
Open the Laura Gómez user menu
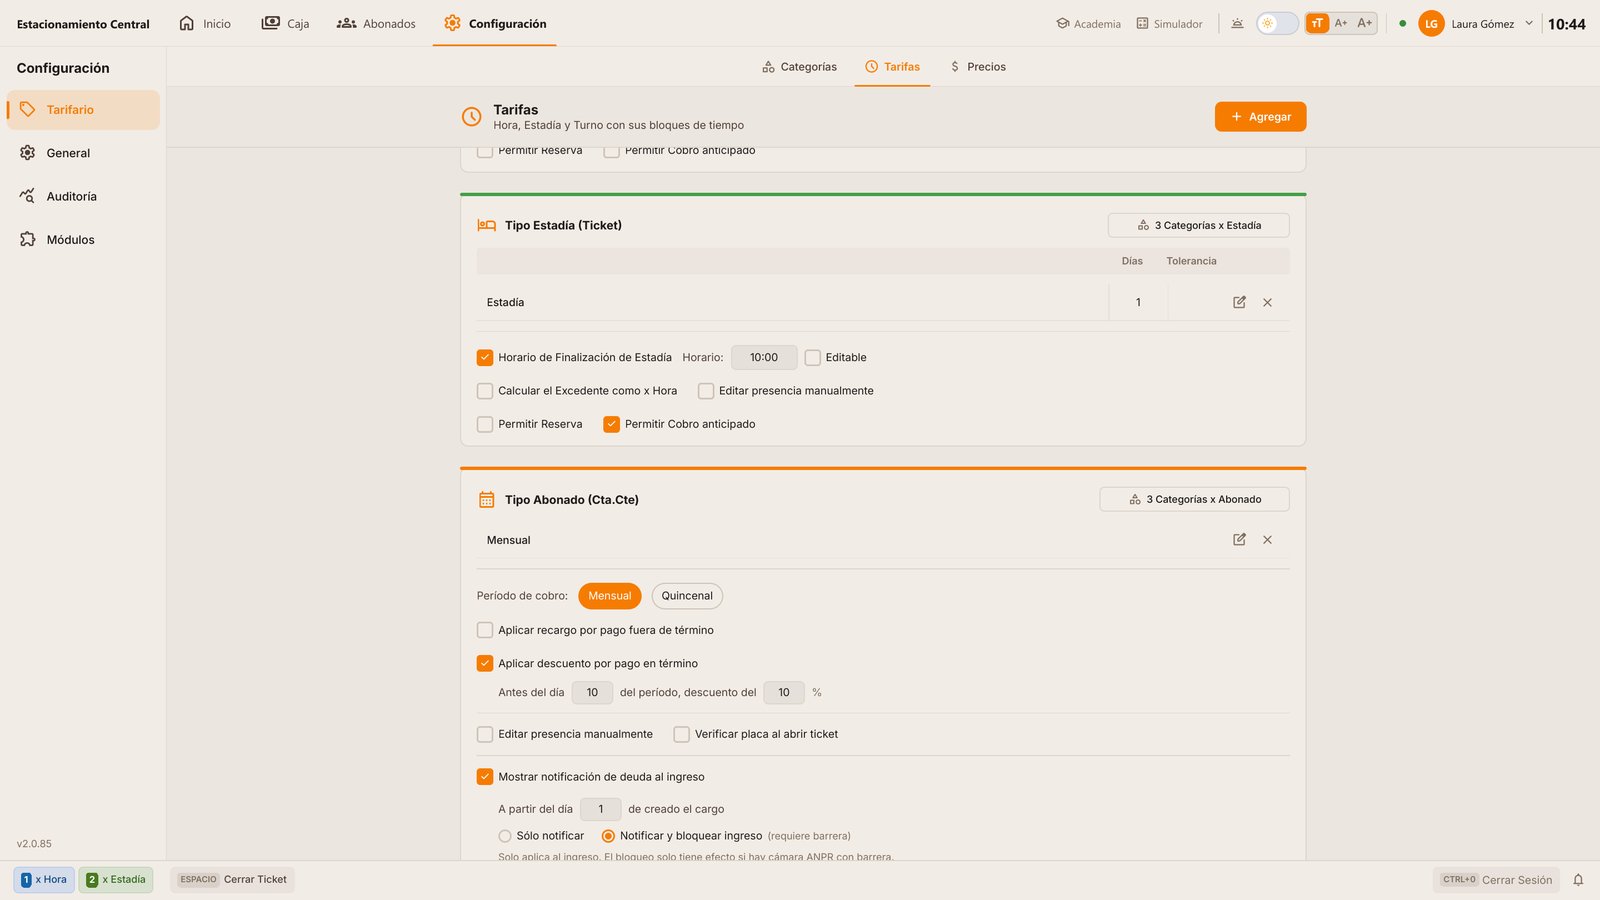(1476, 23)
